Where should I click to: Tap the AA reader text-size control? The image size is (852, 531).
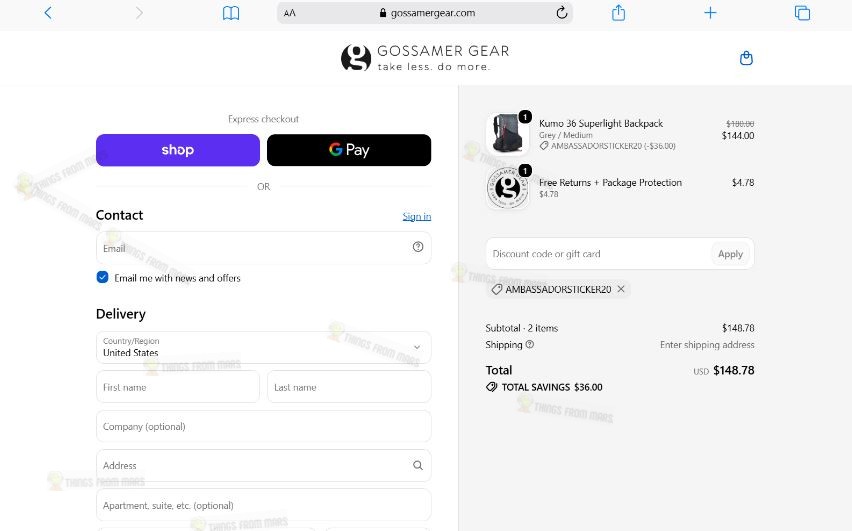click(x=290, y=13)
